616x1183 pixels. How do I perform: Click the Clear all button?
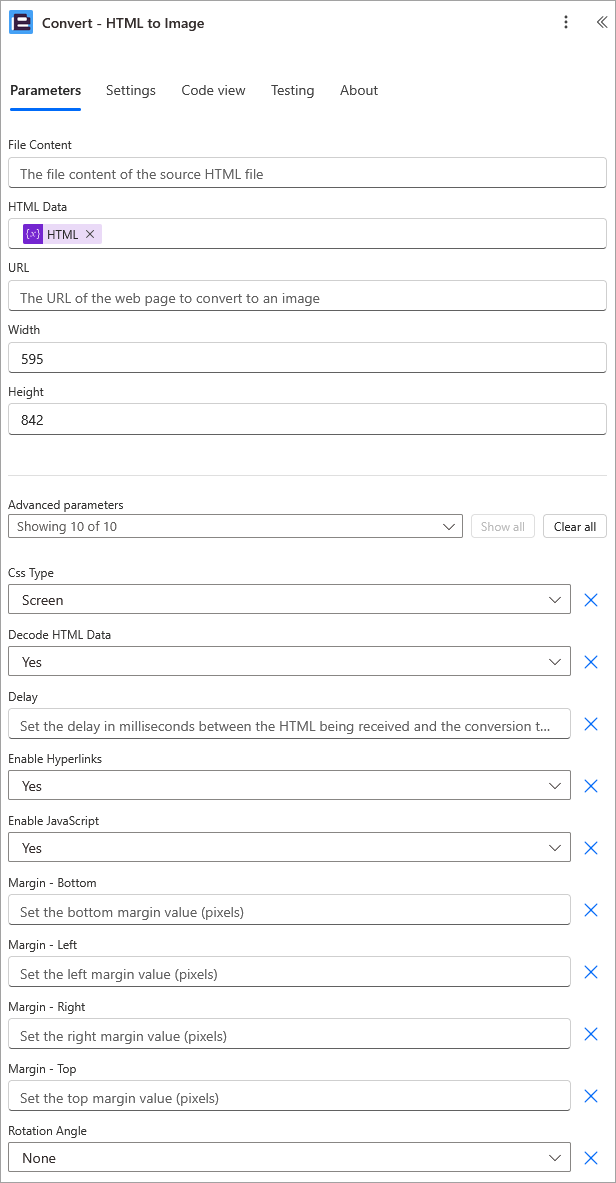574,527
